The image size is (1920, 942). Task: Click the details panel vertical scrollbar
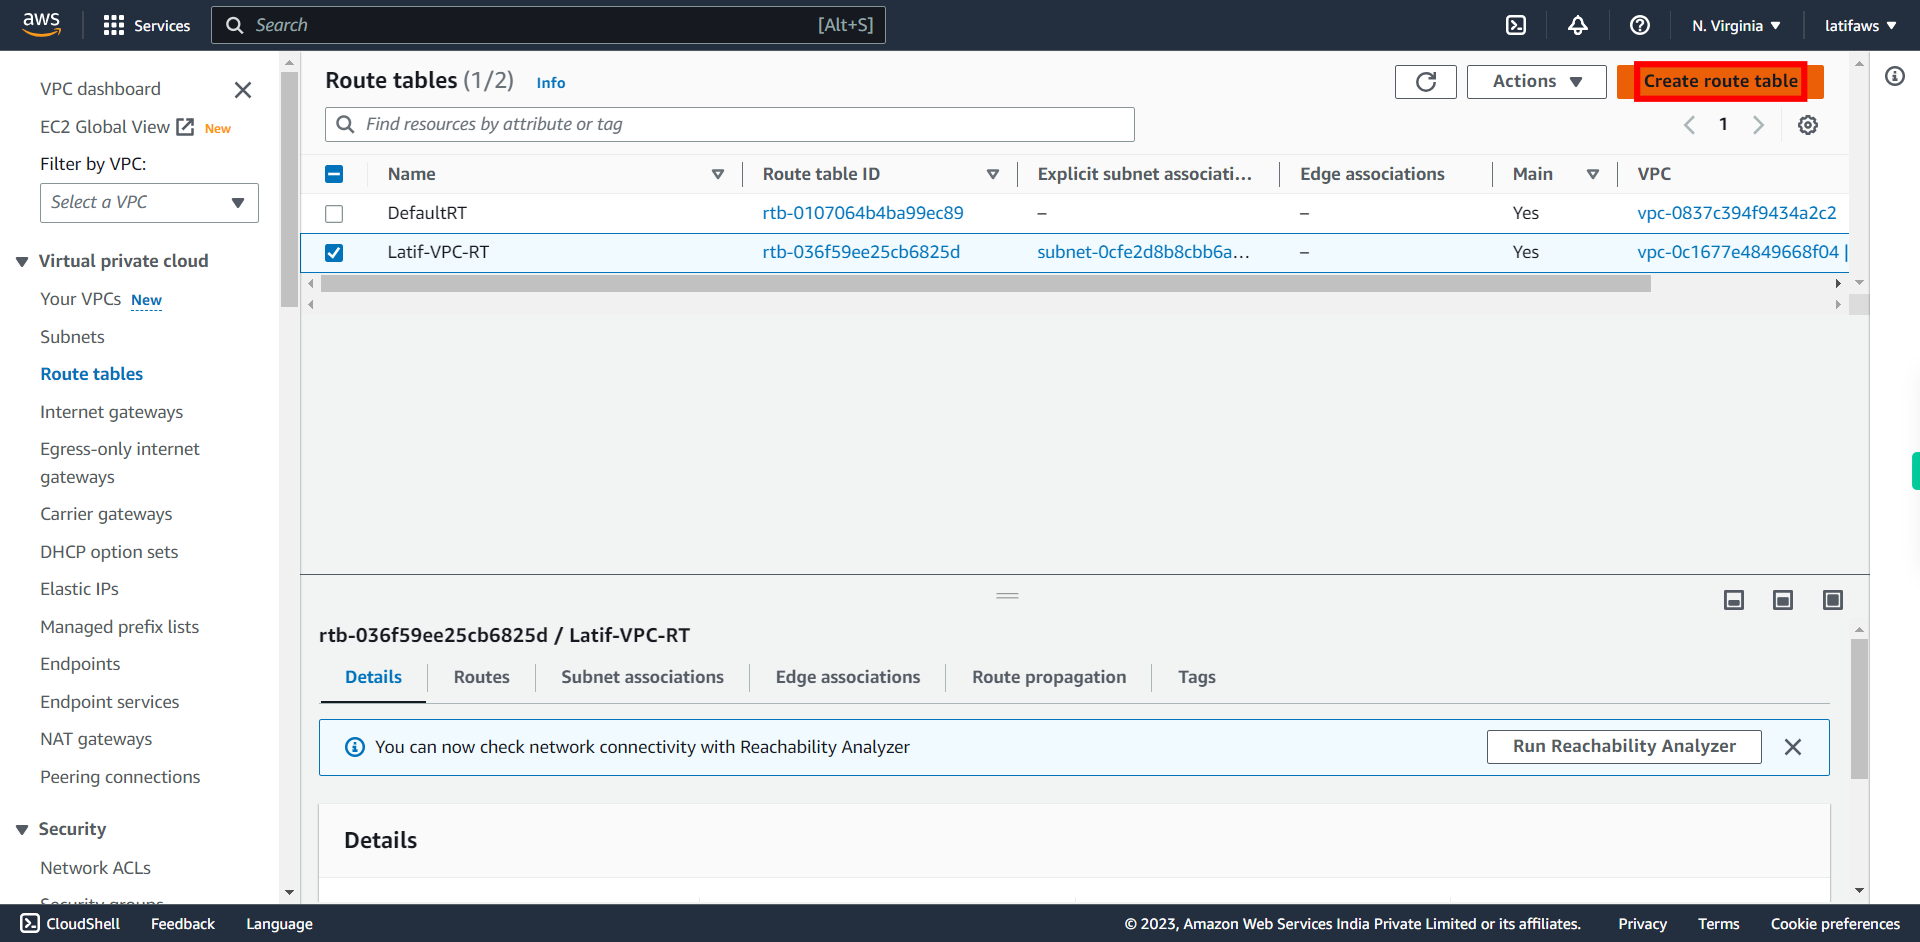pos(1860,709)
